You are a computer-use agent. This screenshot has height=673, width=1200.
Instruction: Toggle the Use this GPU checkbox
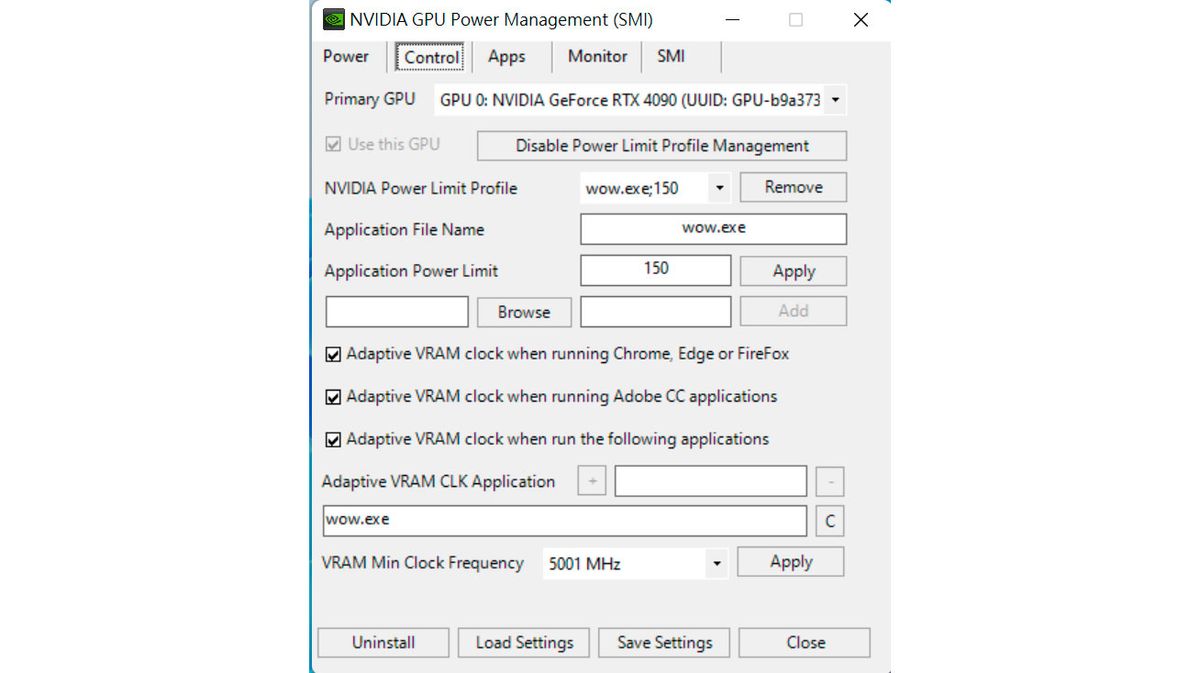334,145
